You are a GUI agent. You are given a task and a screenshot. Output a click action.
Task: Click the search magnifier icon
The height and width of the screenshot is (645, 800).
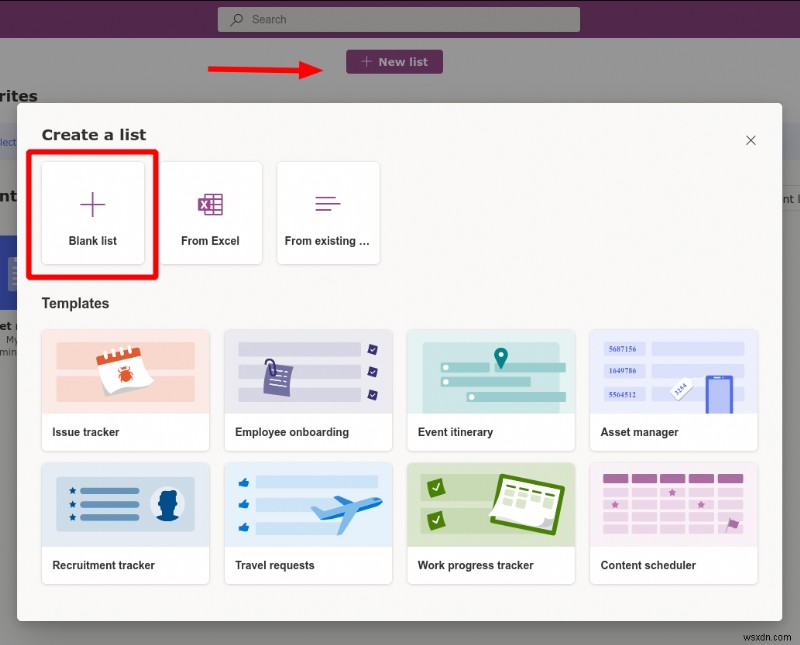coord(234,19)
